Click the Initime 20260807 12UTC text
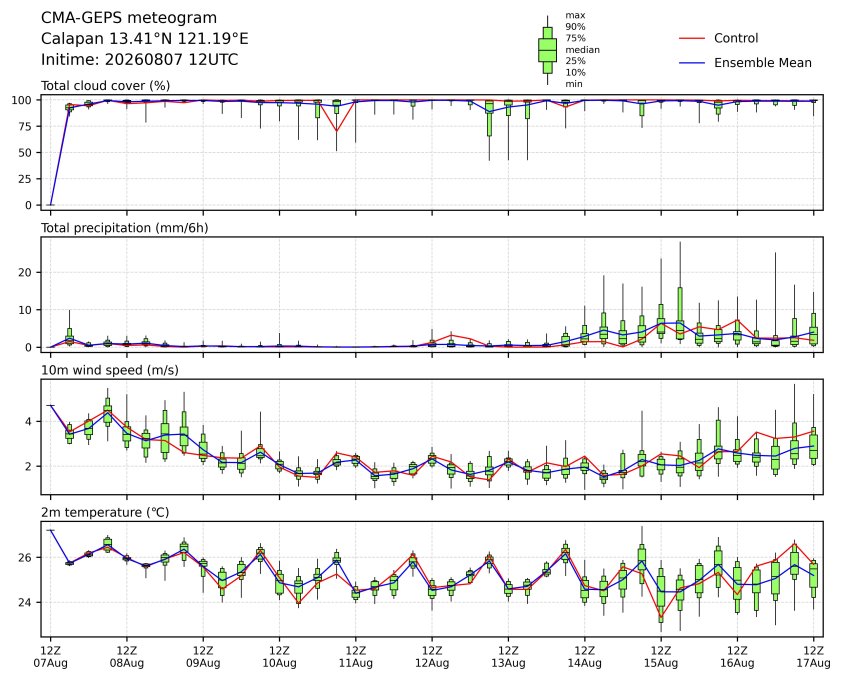This screenshot has width=842, height=680. pyautogui.click(x=140, y=59)
